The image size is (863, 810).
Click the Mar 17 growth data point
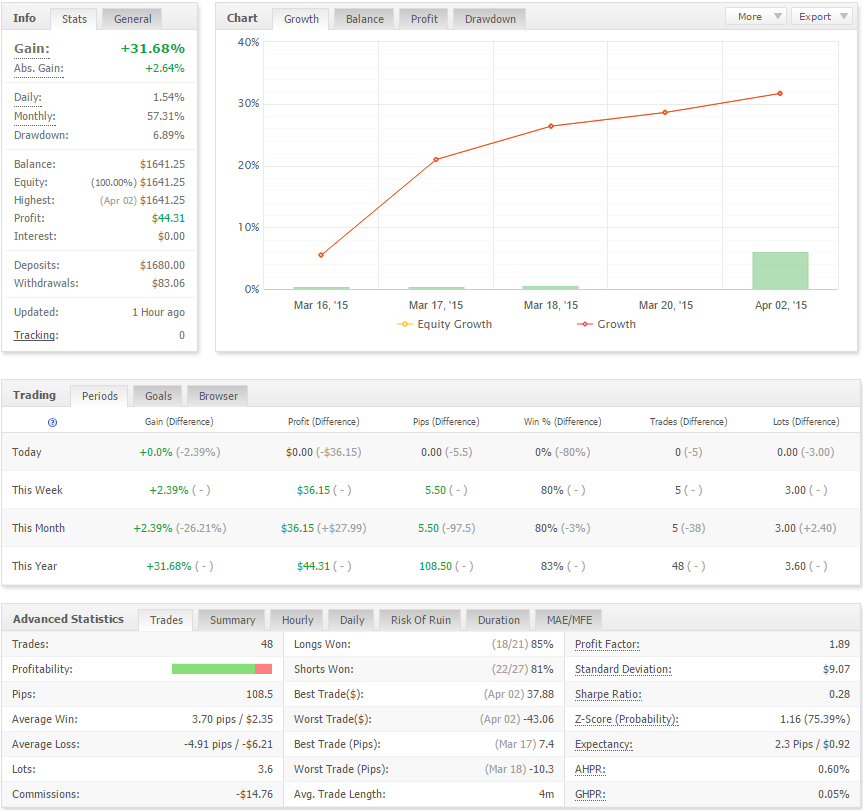point(436,160)
